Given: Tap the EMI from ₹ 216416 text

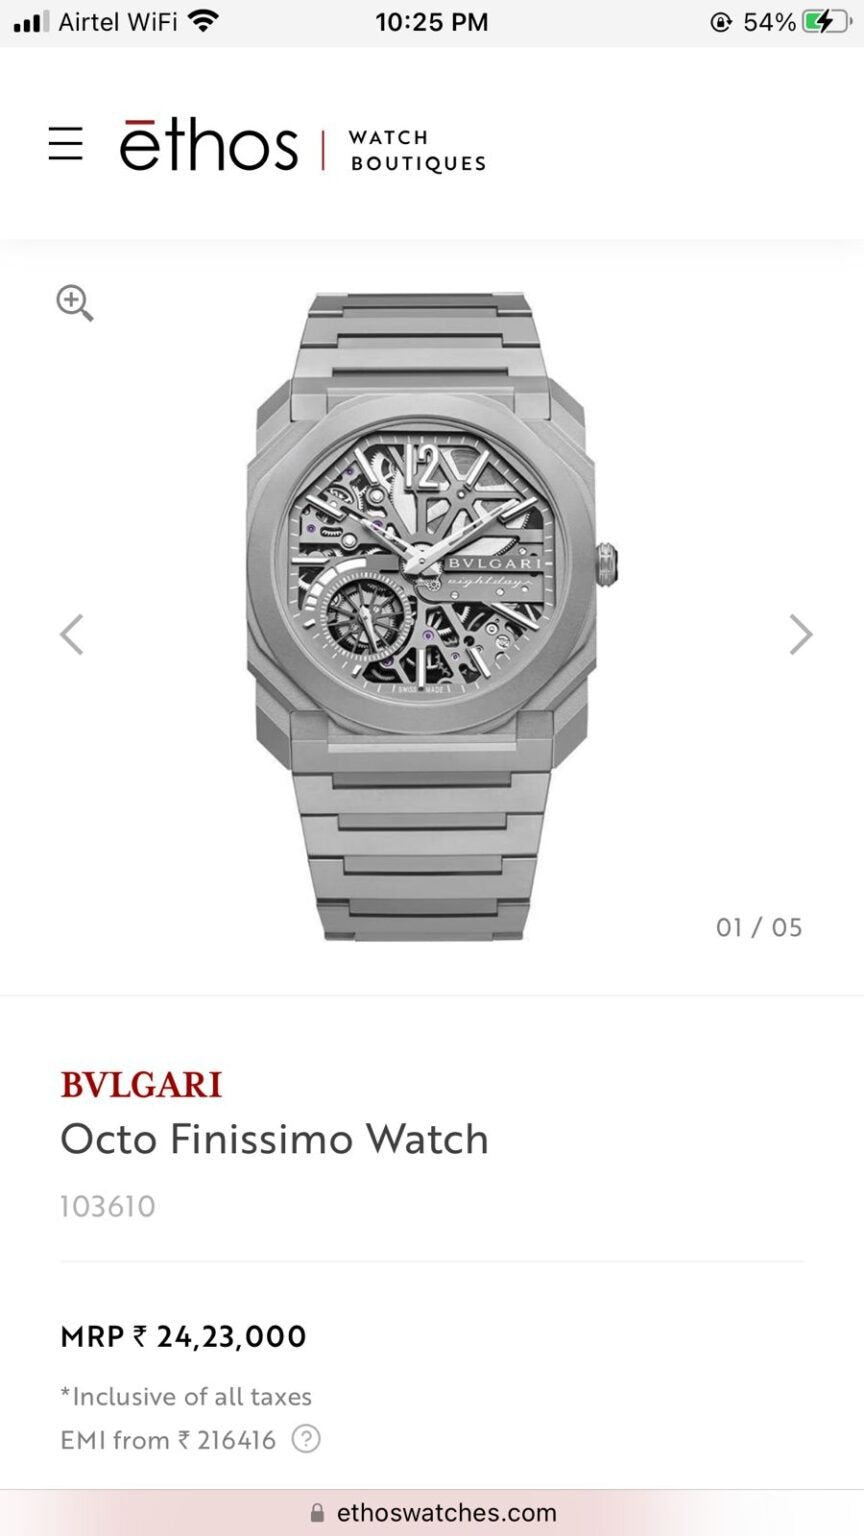Looking at the screenshot, I should point(168,1440).
